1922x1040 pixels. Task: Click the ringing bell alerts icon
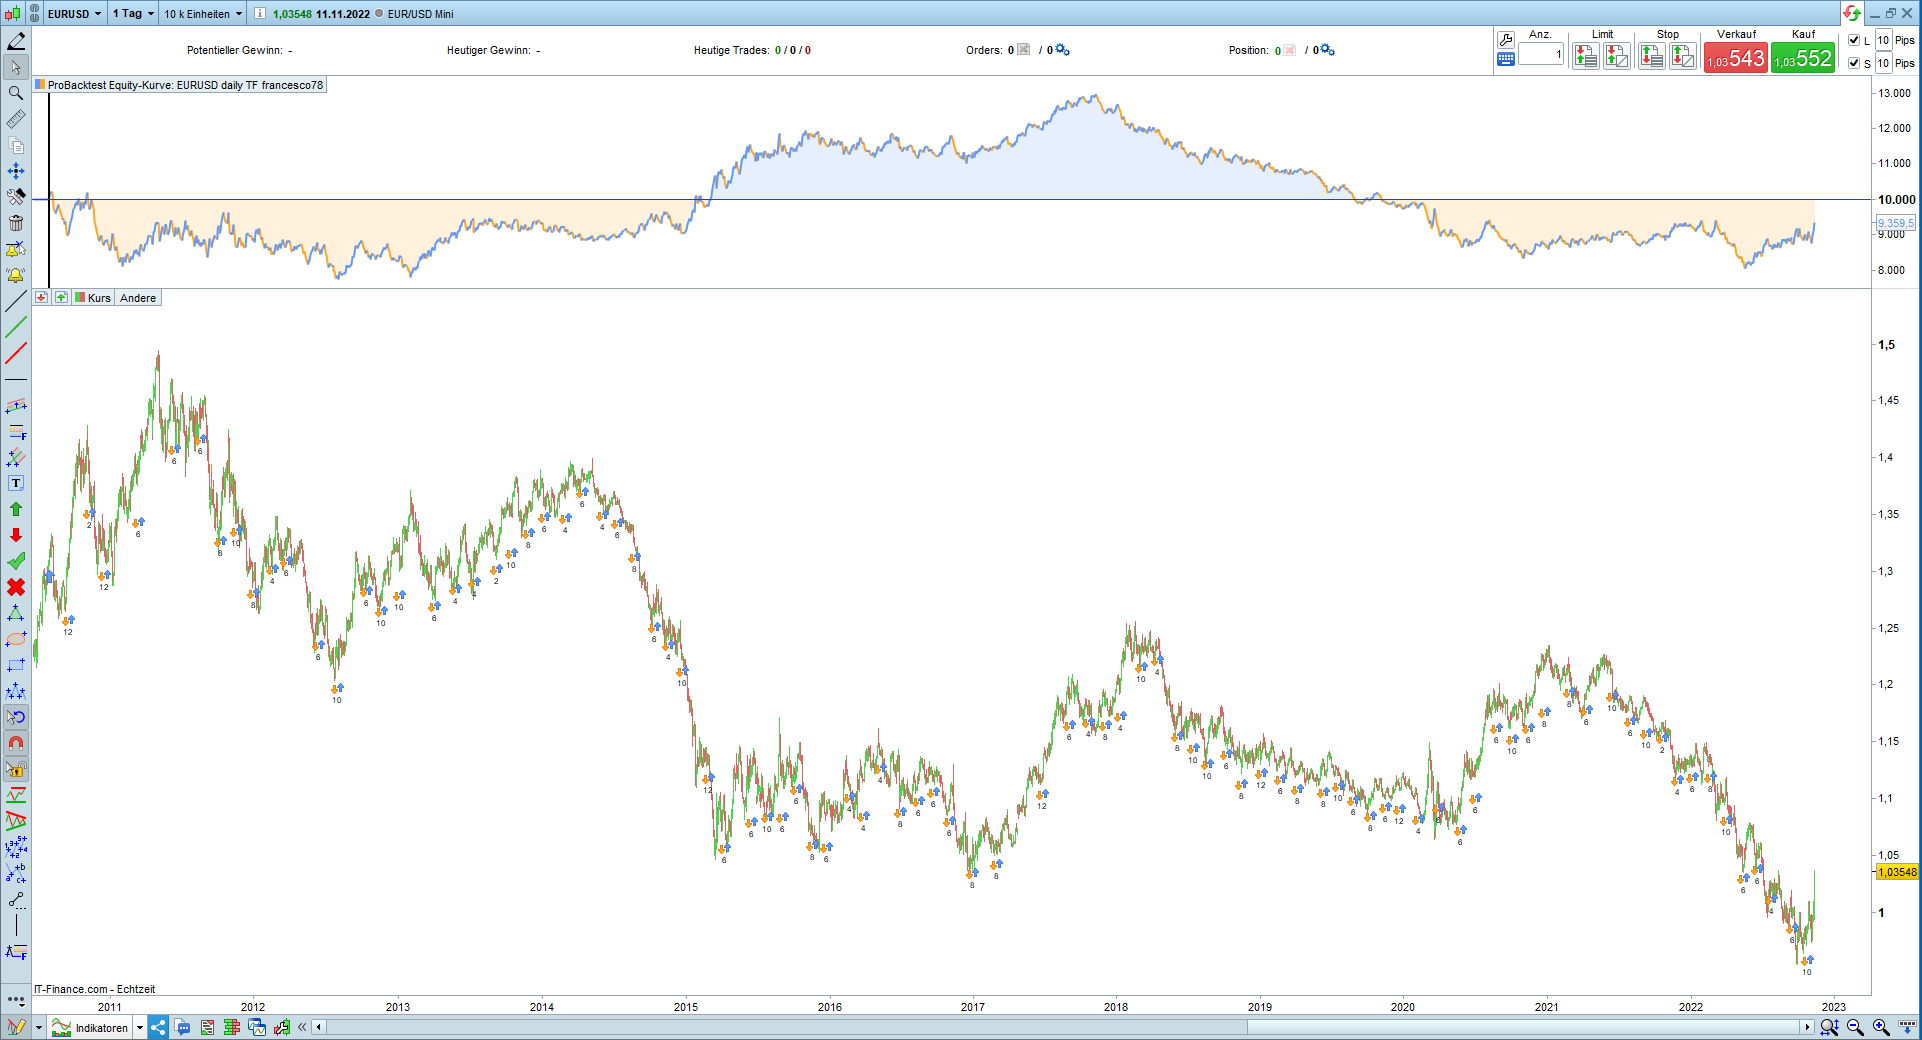[16, 275]
